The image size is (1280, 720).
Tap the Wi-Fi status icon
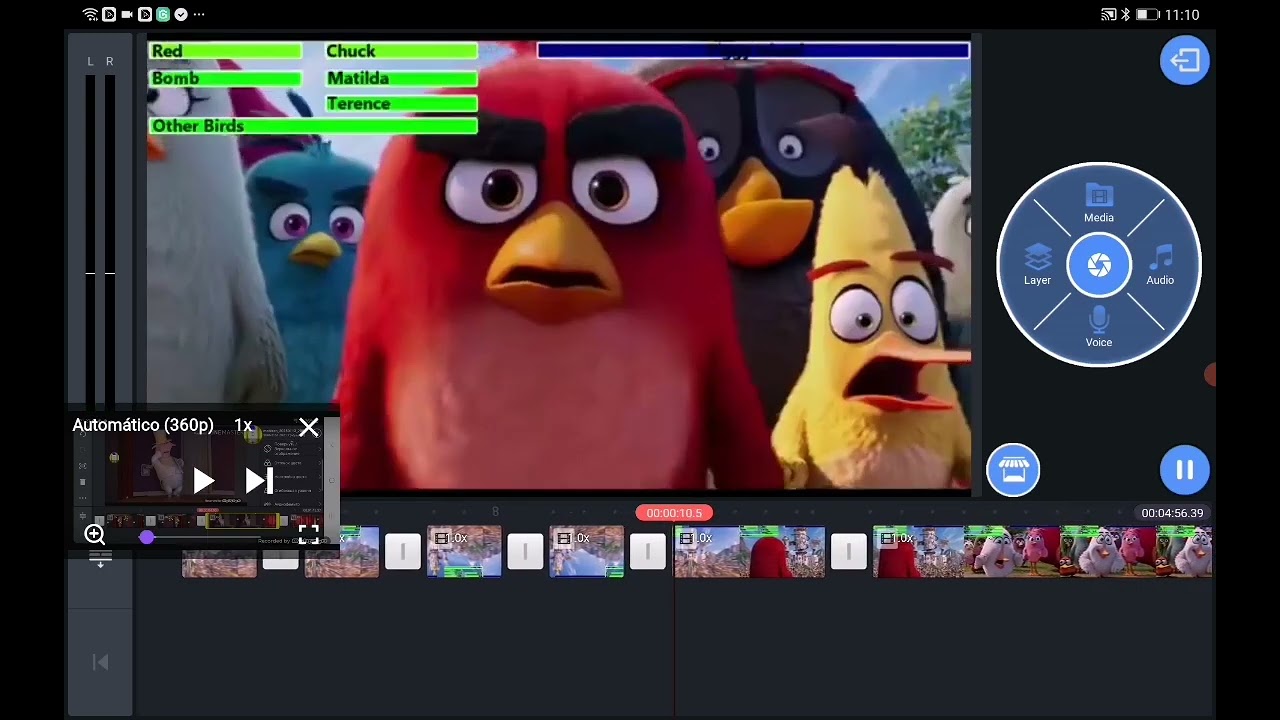[91, 15]
